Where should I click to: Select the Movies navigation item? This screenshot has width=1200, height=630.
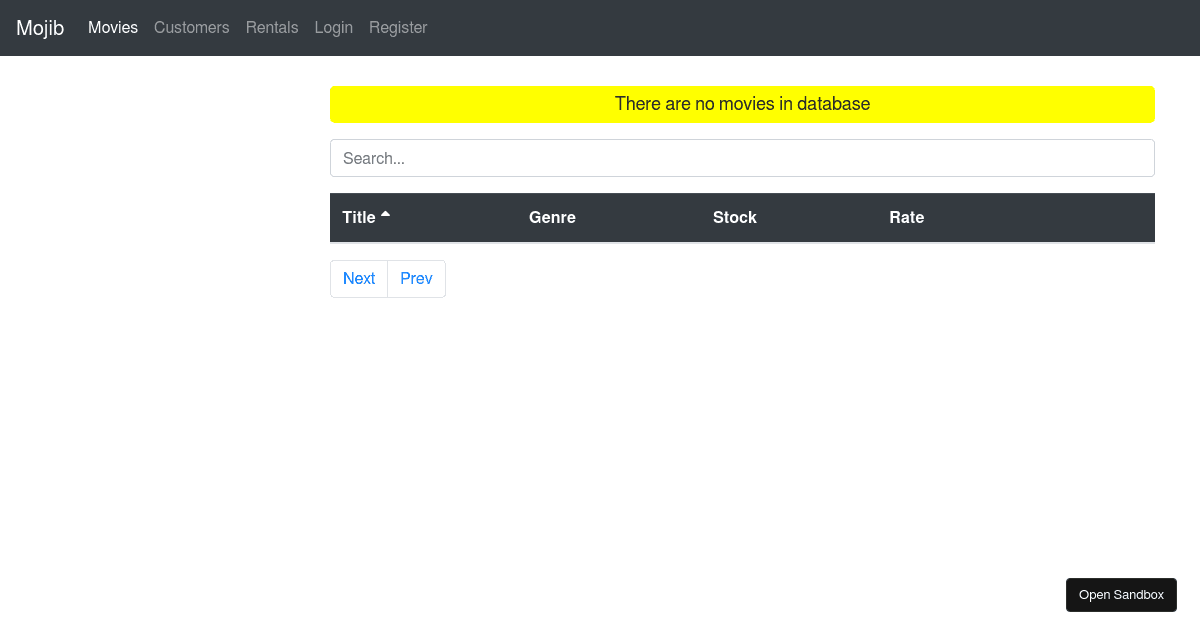(x=113, y=27)
